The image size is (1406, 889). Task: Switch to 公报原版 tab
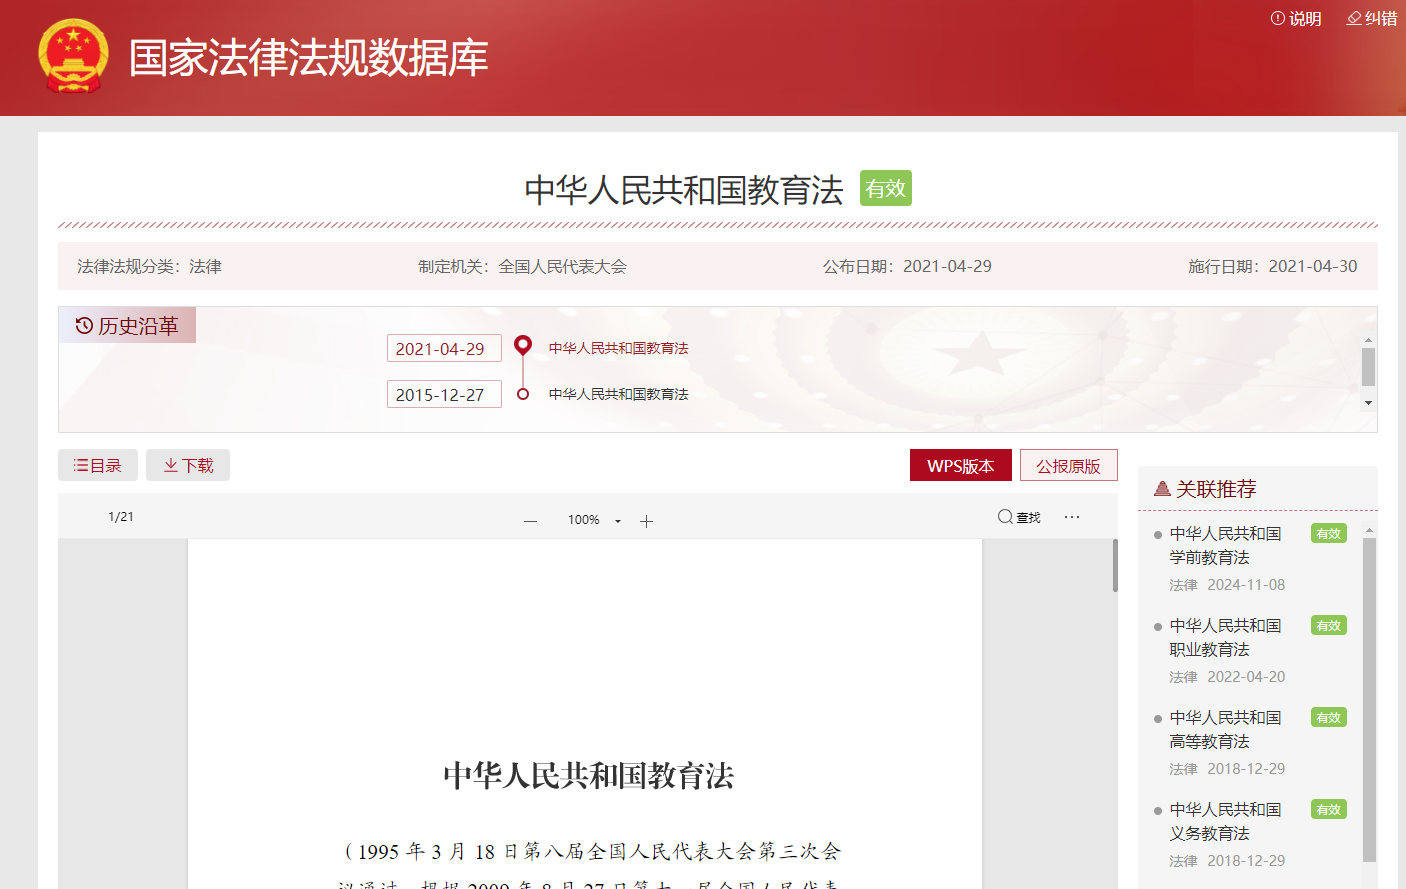(x=1068, y=466)
